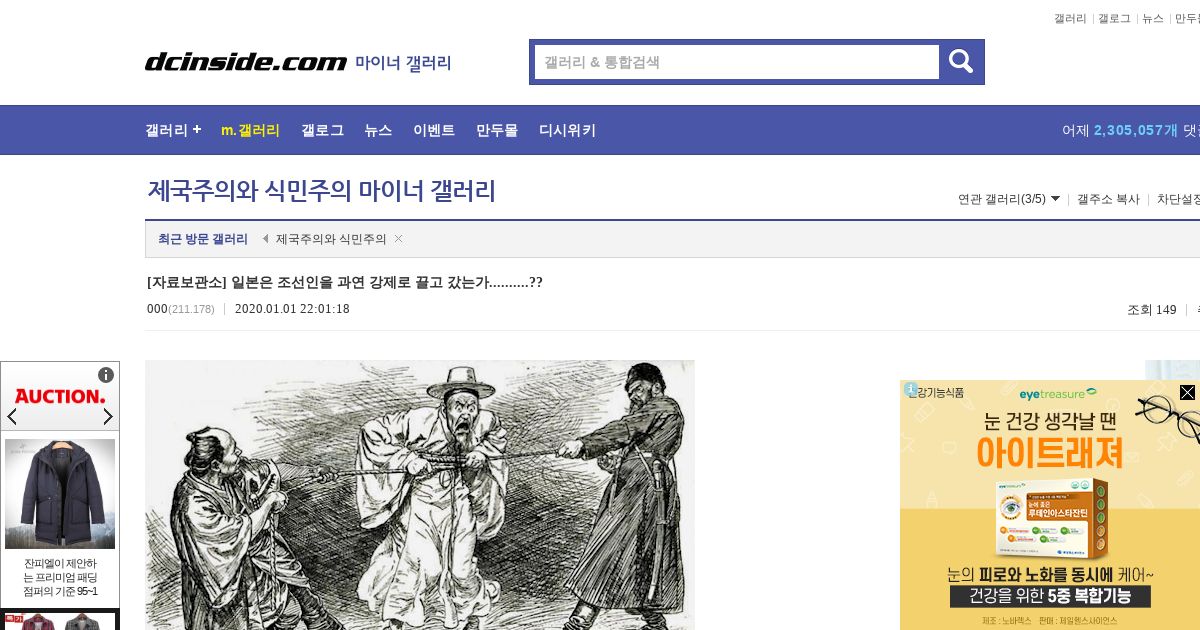Expand the 갤러리 + menu
This screenshot has width=1200, height=630.
(173, 130)
